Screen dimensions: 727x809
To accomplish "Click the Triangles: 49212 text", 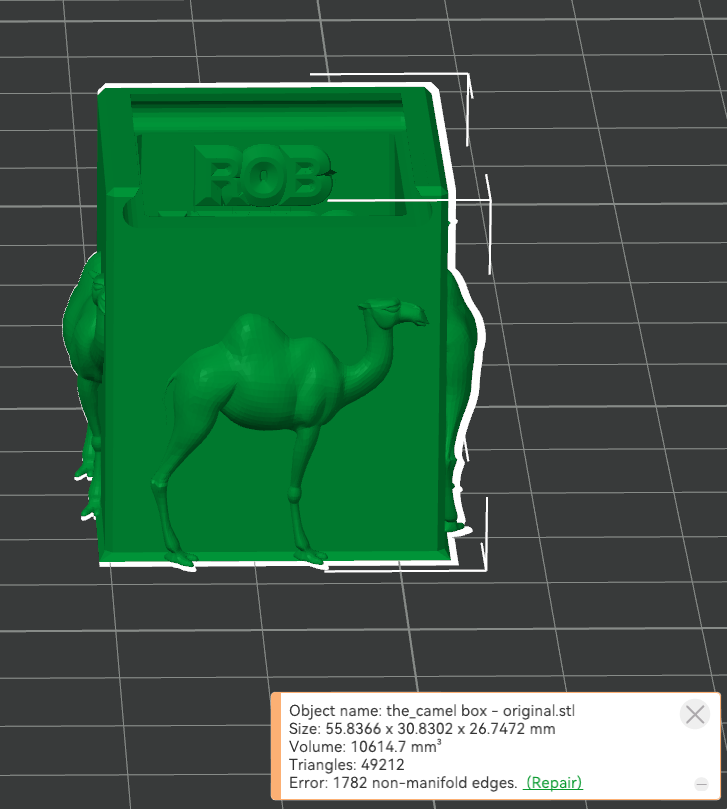I will click(x=347, y=765).
